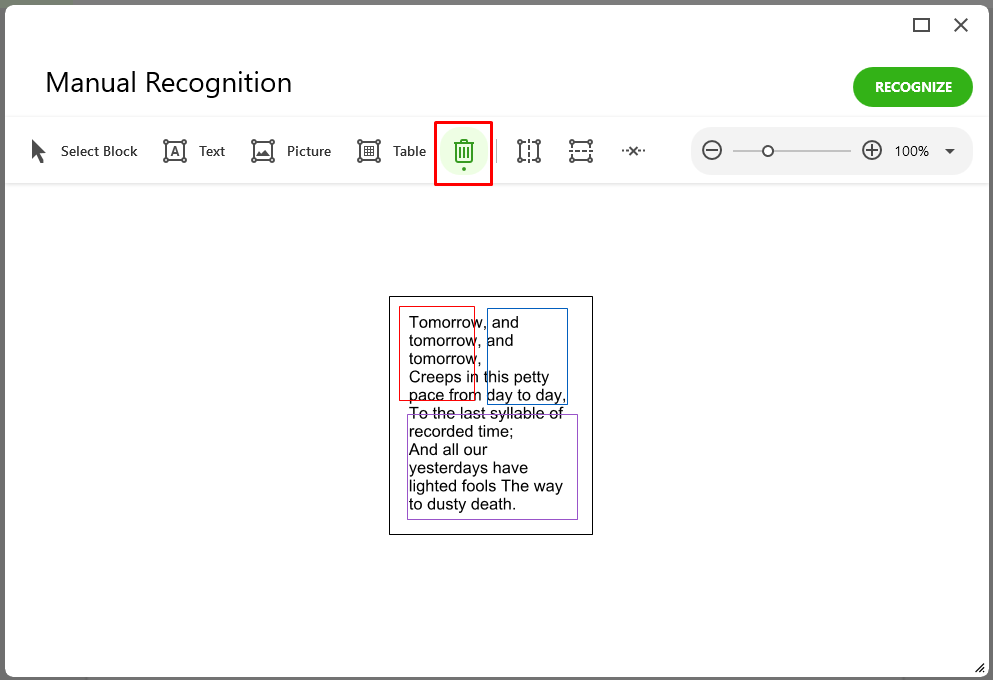Image resolution: width=993 pixels, height=680 pixels.
Task: Close the Manual Recognition window
Action: coord(961,25)
